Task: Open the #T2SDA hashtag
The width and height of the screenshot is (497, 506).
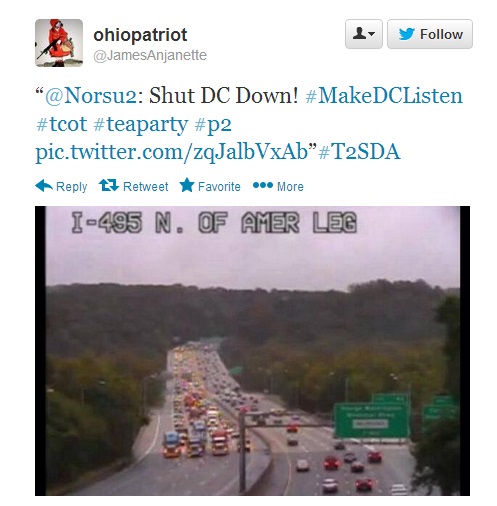Action: (359, 152)
